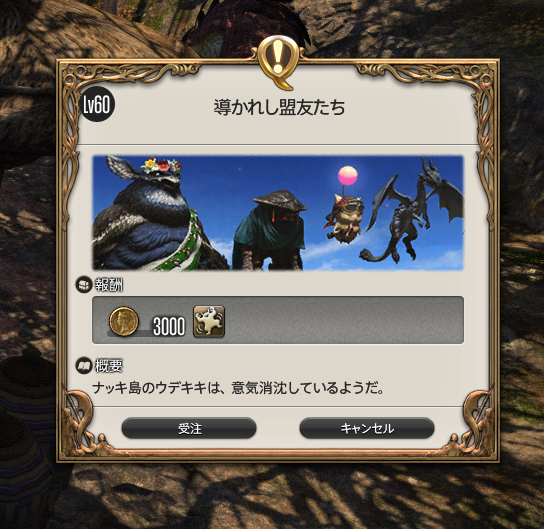Click the 概要 section label
The width and height of the screenshot is (544, 529).
[x=109, y=366]
